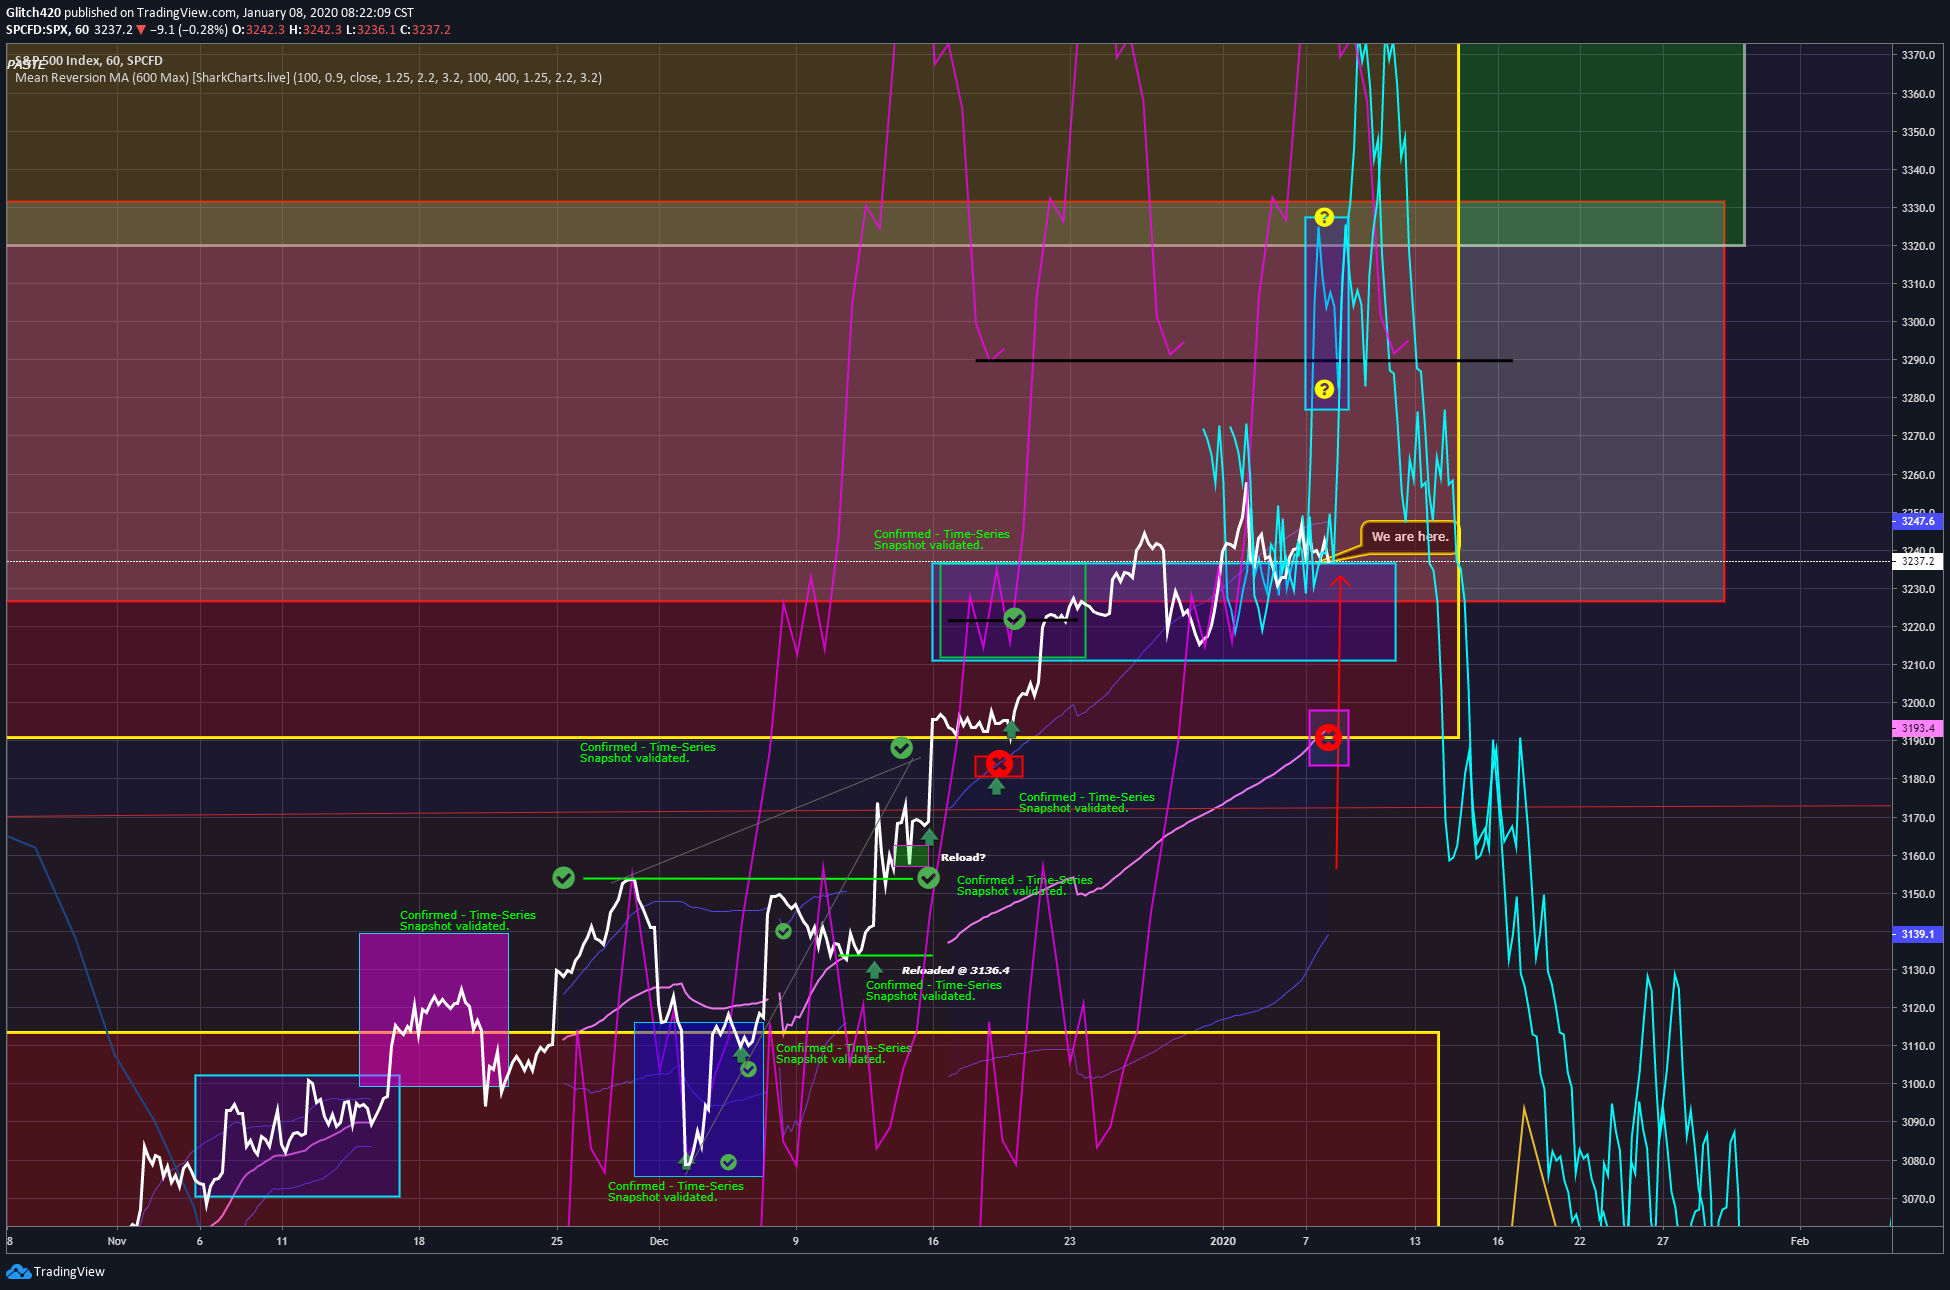Click the TradingView wordmark at bottom
The image size is (1950, 1290).
pyautogui.click(x=69, y=1272)
